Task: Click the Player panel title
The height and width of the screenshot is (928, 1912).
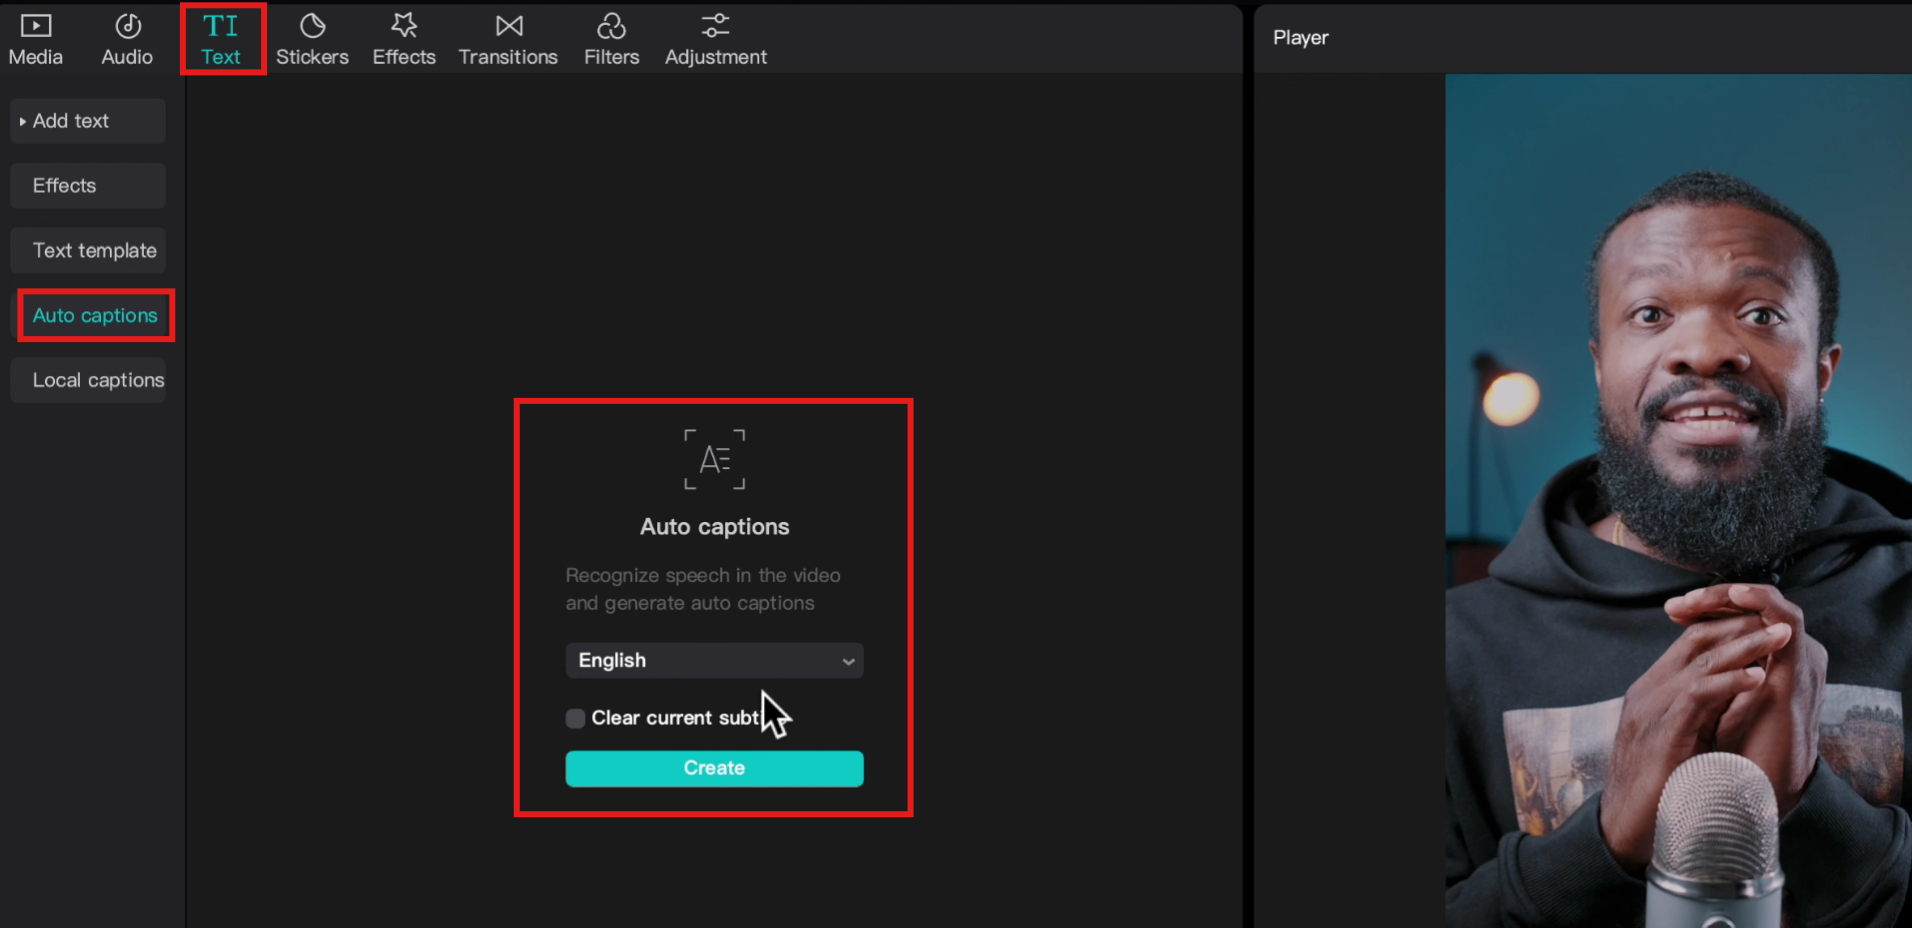Action: coord(1300,38)
